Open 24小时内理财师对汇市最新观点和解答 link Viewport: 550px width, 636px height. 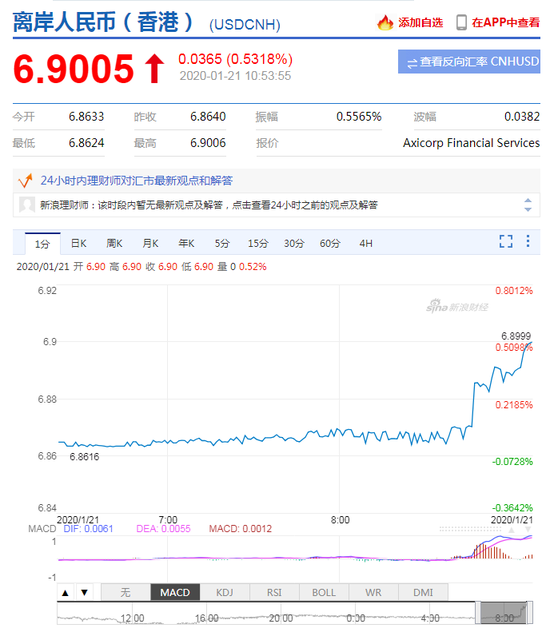click(136, 180)
